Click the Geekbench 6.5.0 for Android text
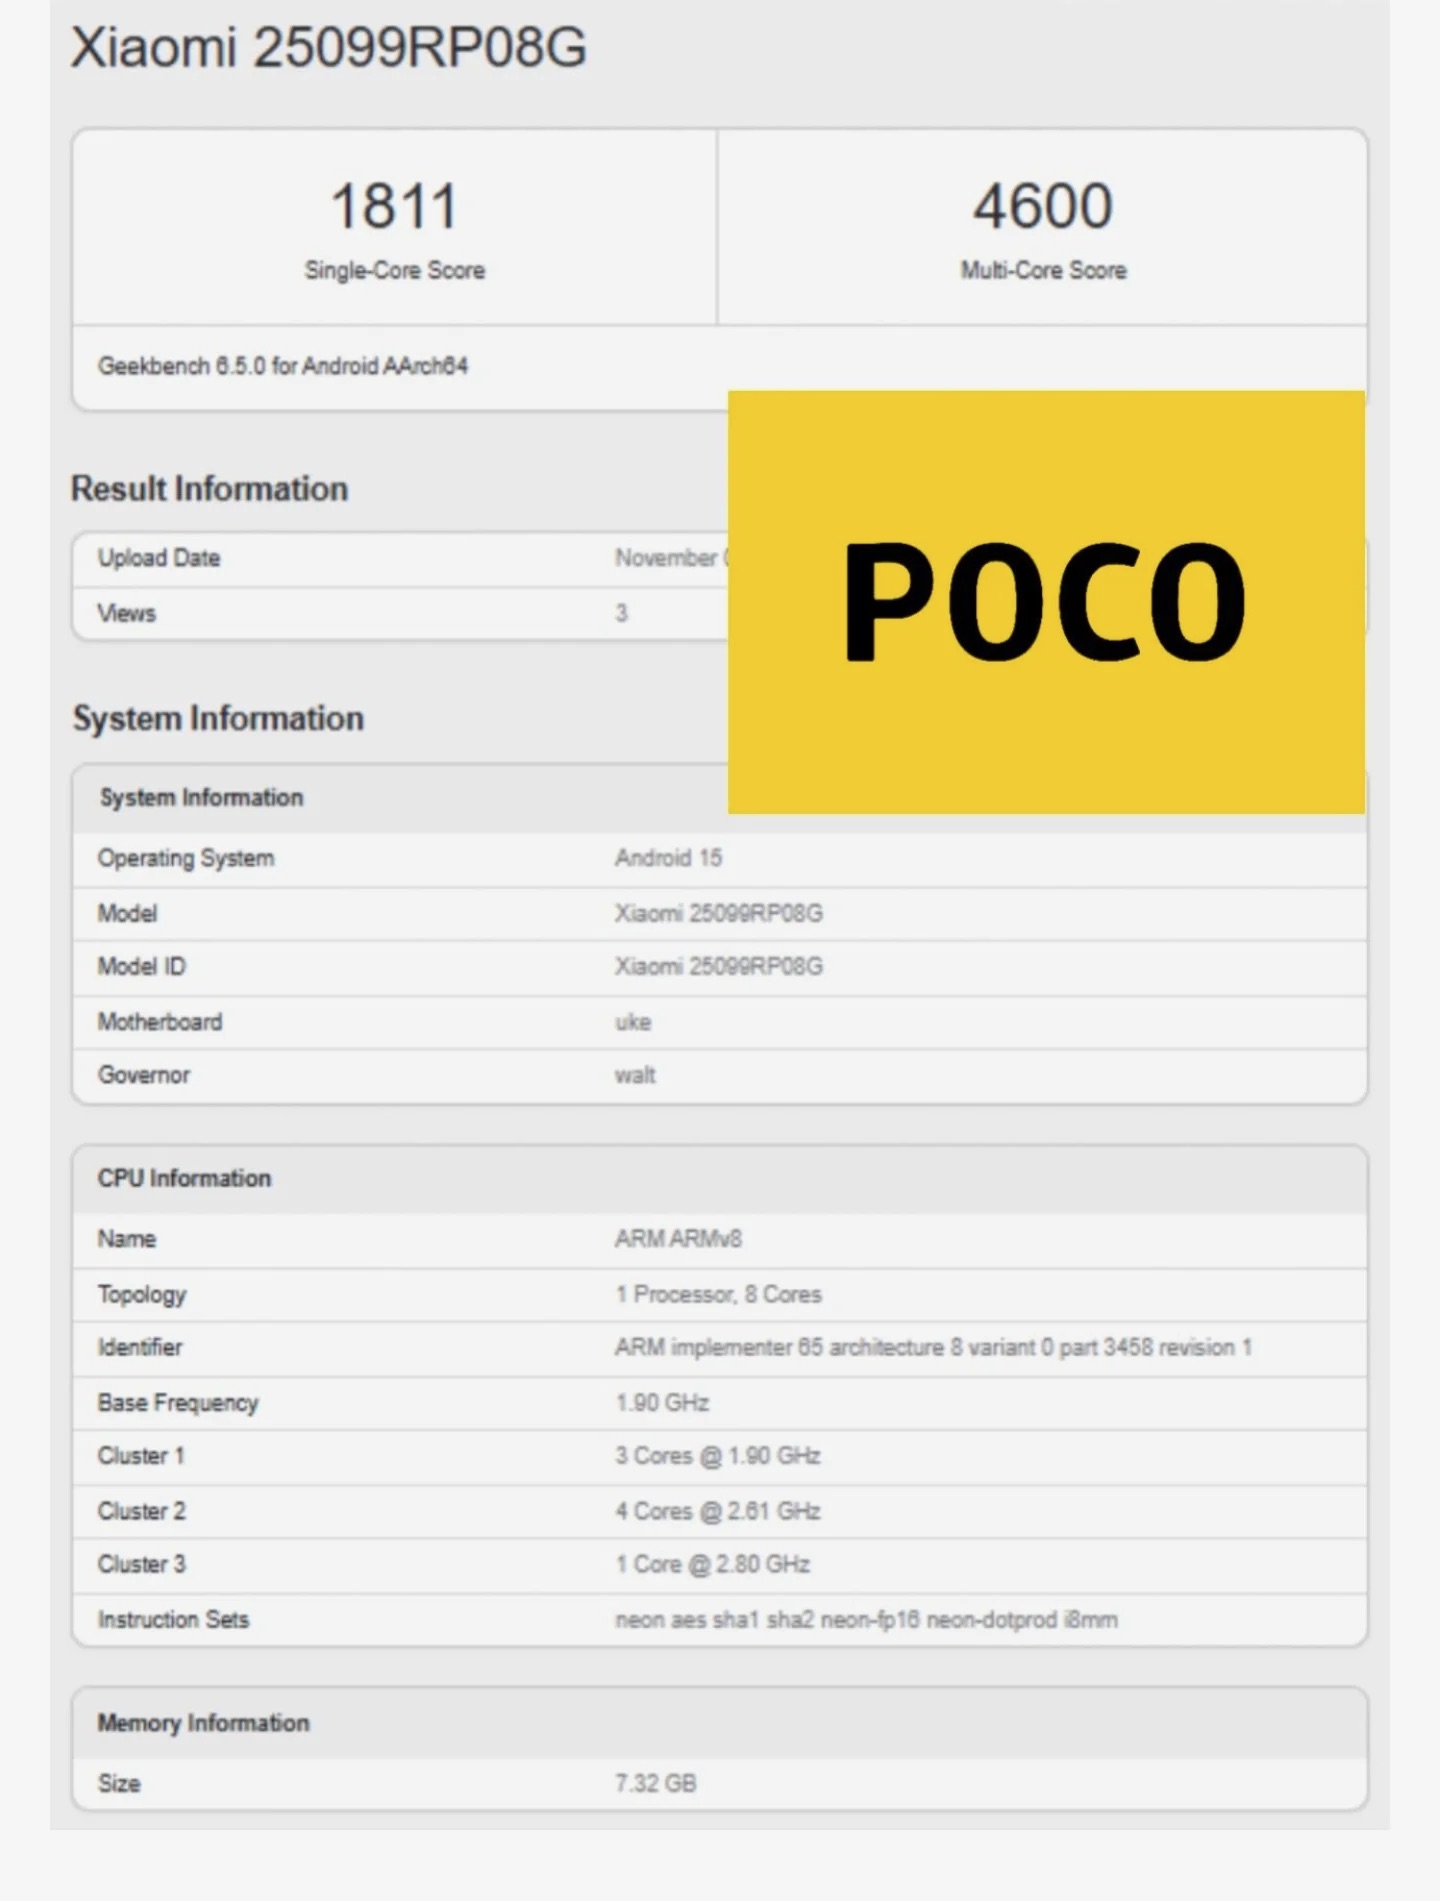The image size is (1440, 1901). (x=283, y=366)
